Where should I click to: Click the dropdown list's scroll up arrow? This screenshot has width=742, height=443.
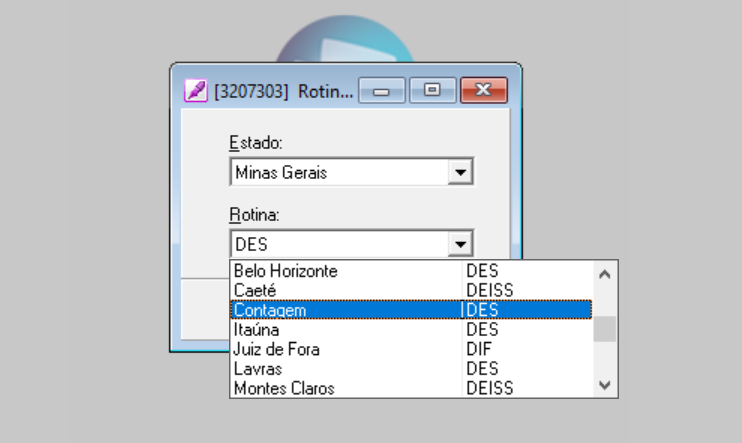(x=604, y=274)
